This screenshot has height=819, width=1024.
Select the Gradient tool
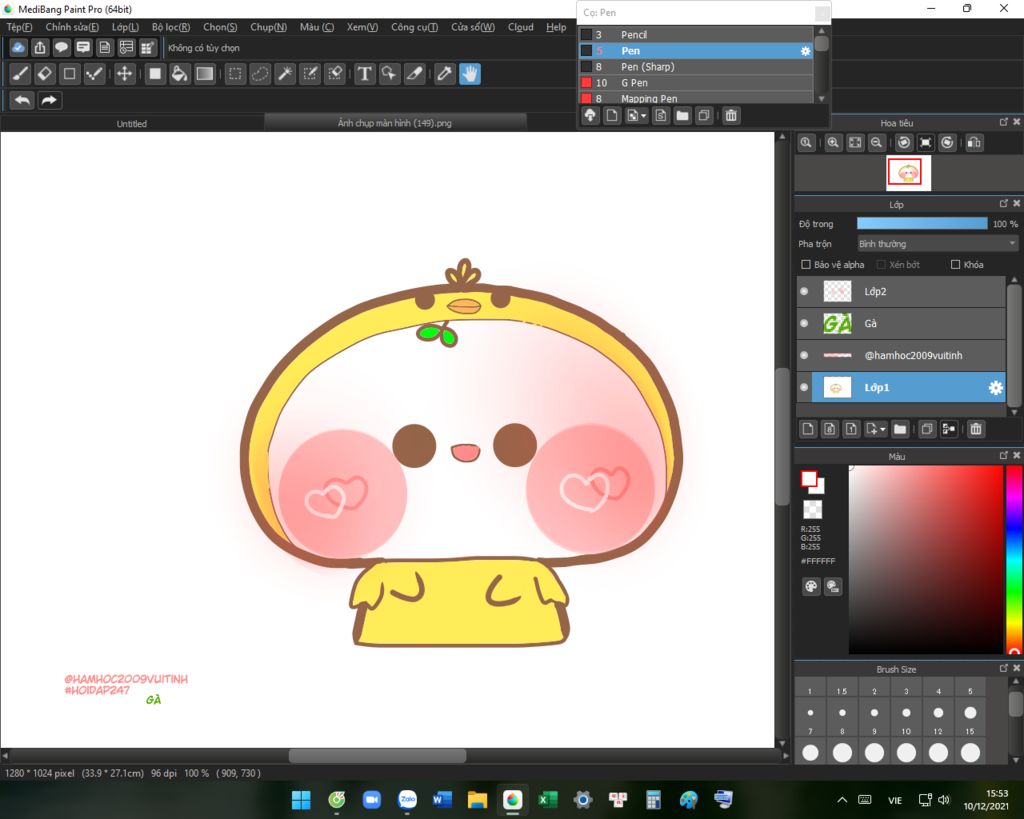click(205, 74)
